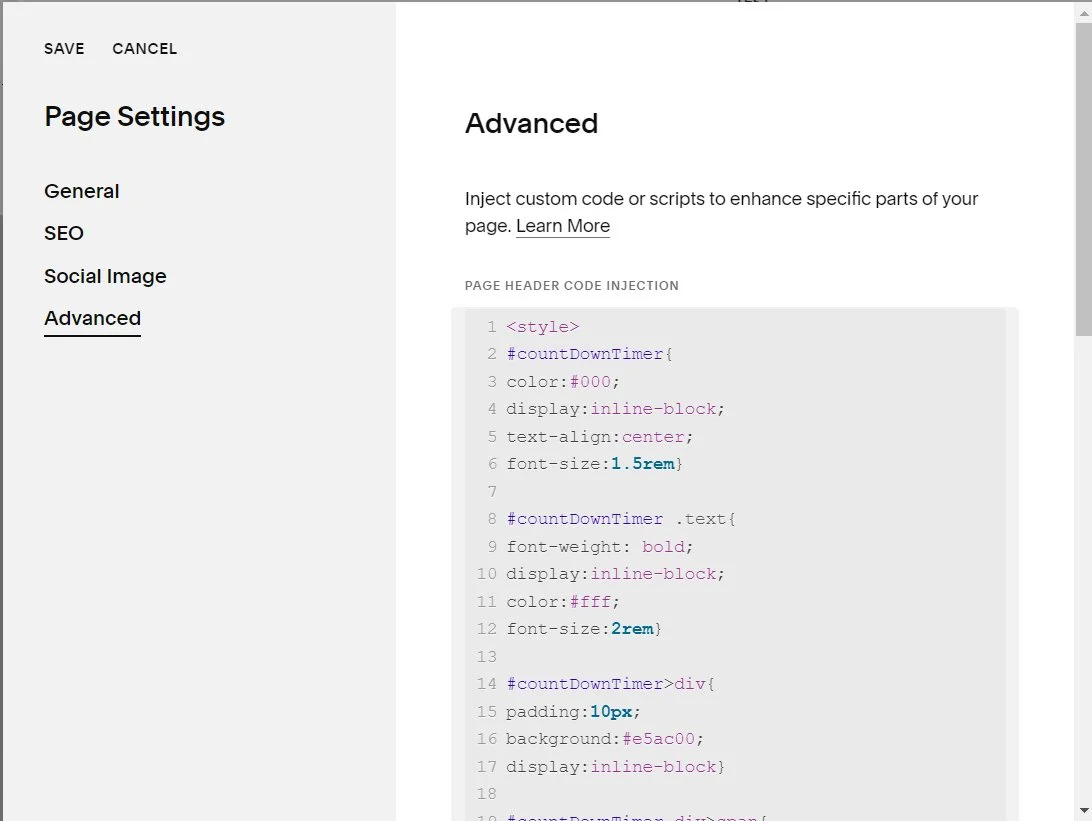Switch to the General settings section
The image size is (1092, 821).
click(81, 191)
